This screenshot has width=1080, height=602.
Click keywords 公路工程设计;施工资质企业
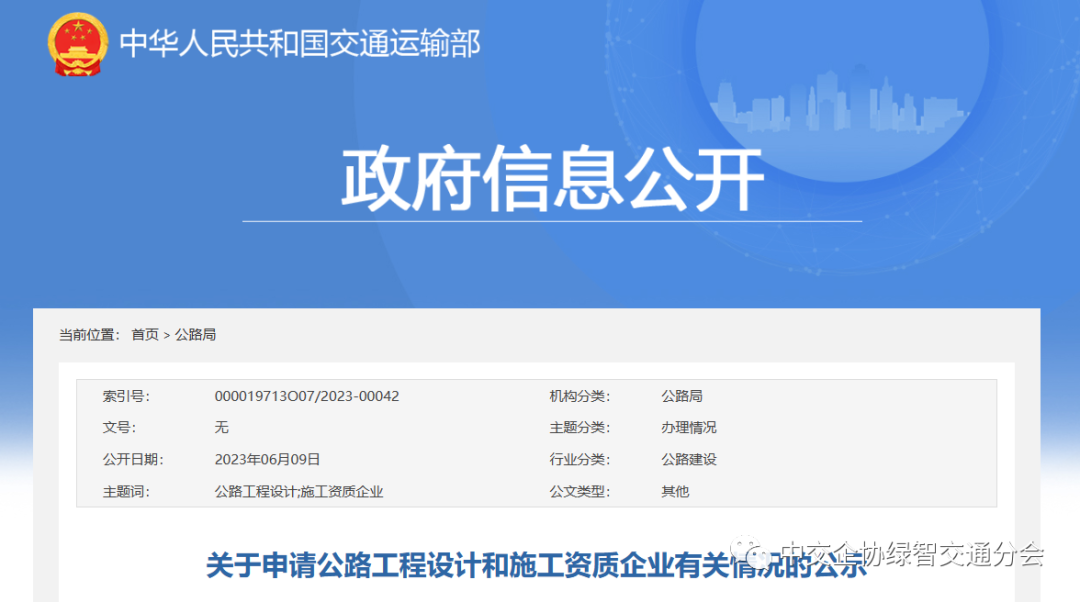pos(298,492)
